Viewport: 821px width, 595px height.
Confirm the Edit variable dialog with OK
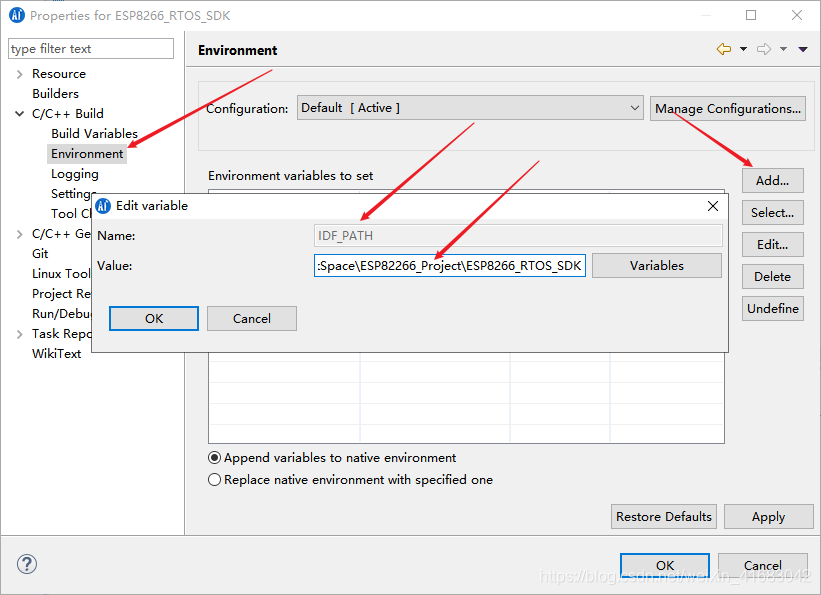(x=153, y=318)
